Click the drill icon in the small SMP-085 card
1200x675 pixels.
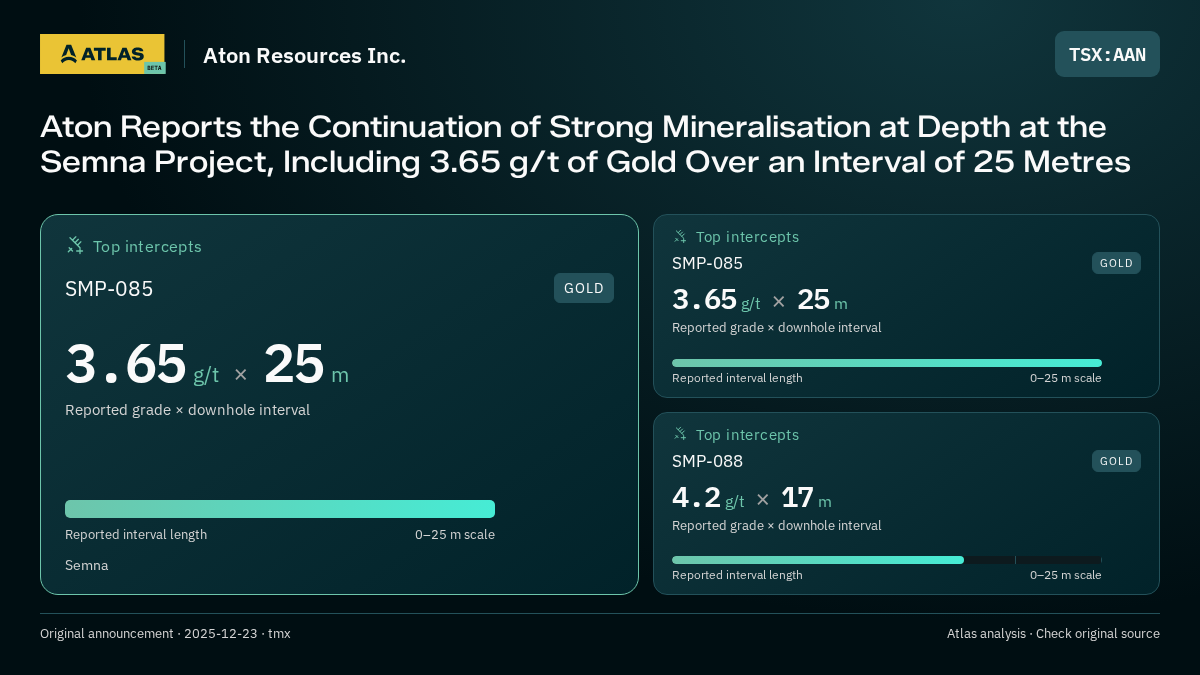[x=680, y=236]
